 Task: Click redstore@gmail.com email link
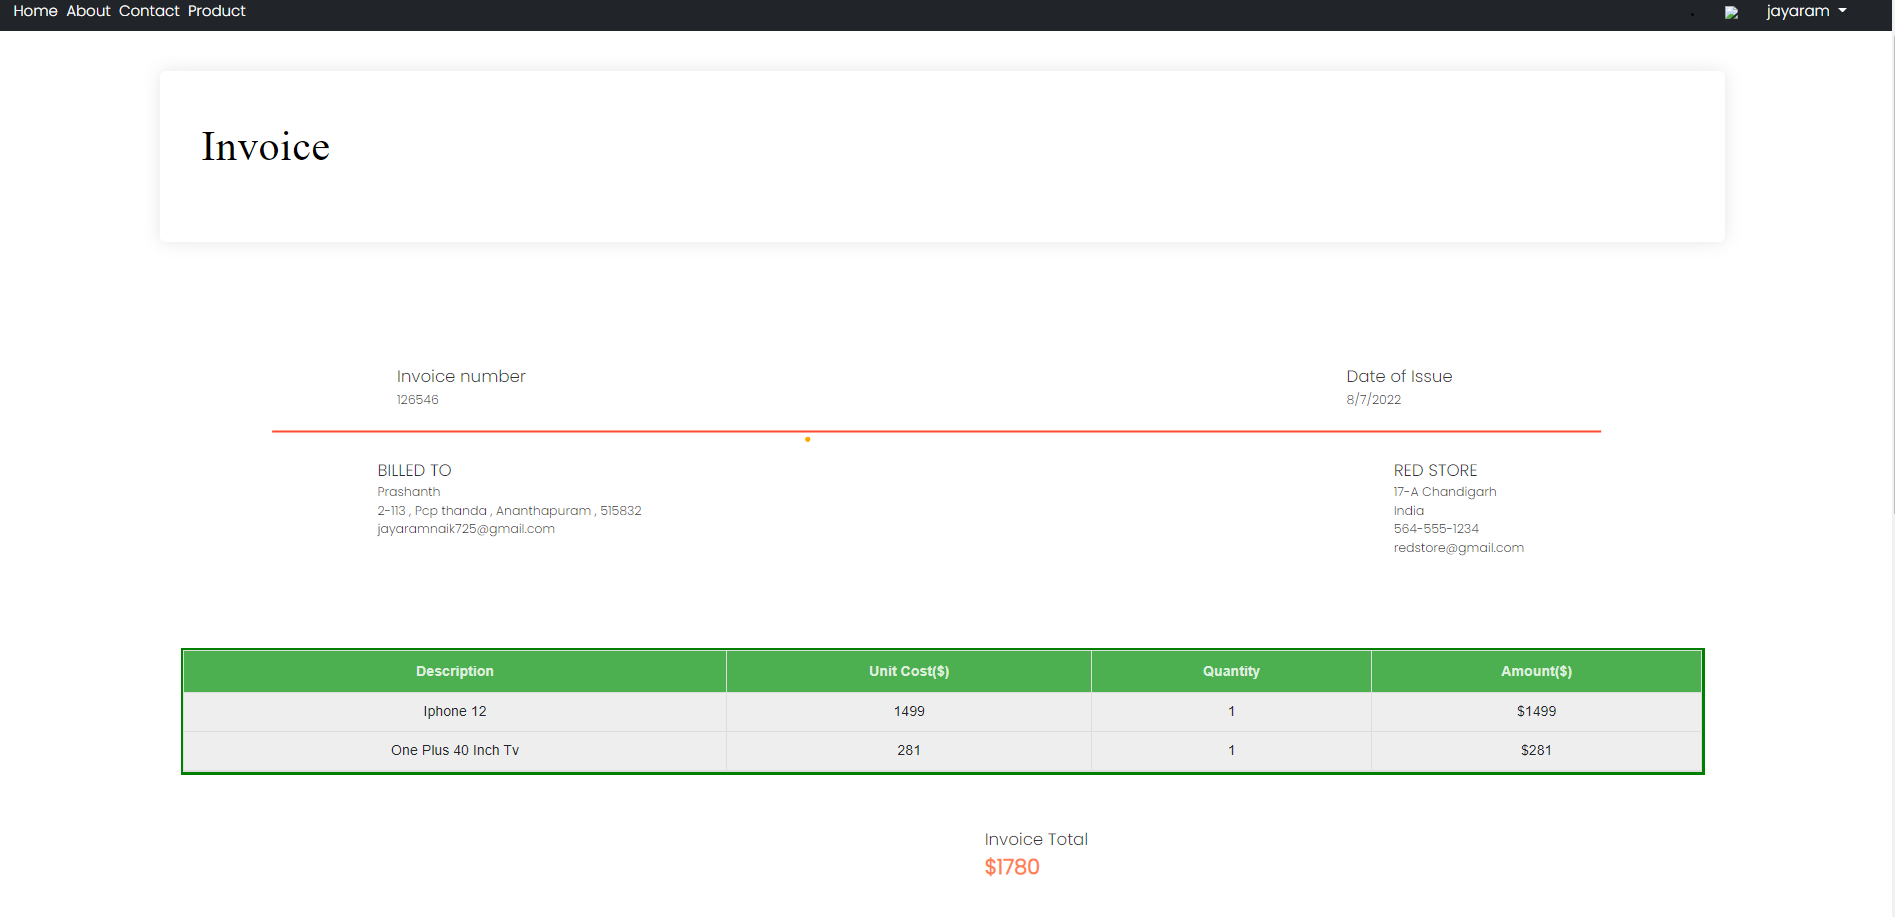(1458, 547)
